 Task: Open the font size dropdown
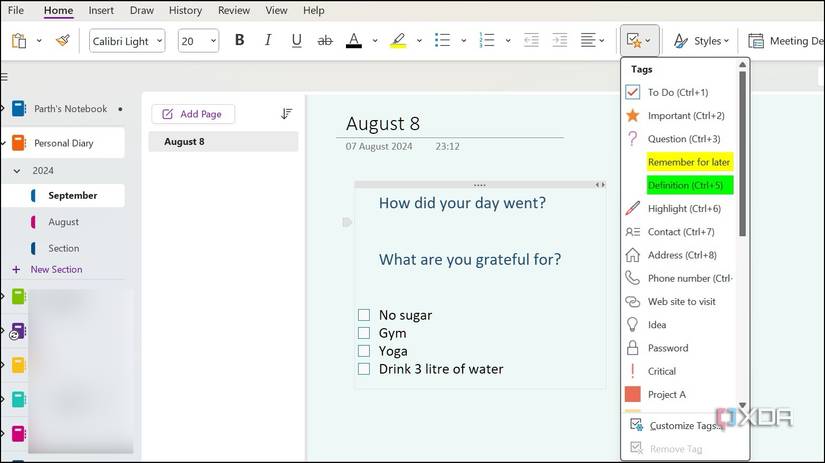tap(213, 41)
